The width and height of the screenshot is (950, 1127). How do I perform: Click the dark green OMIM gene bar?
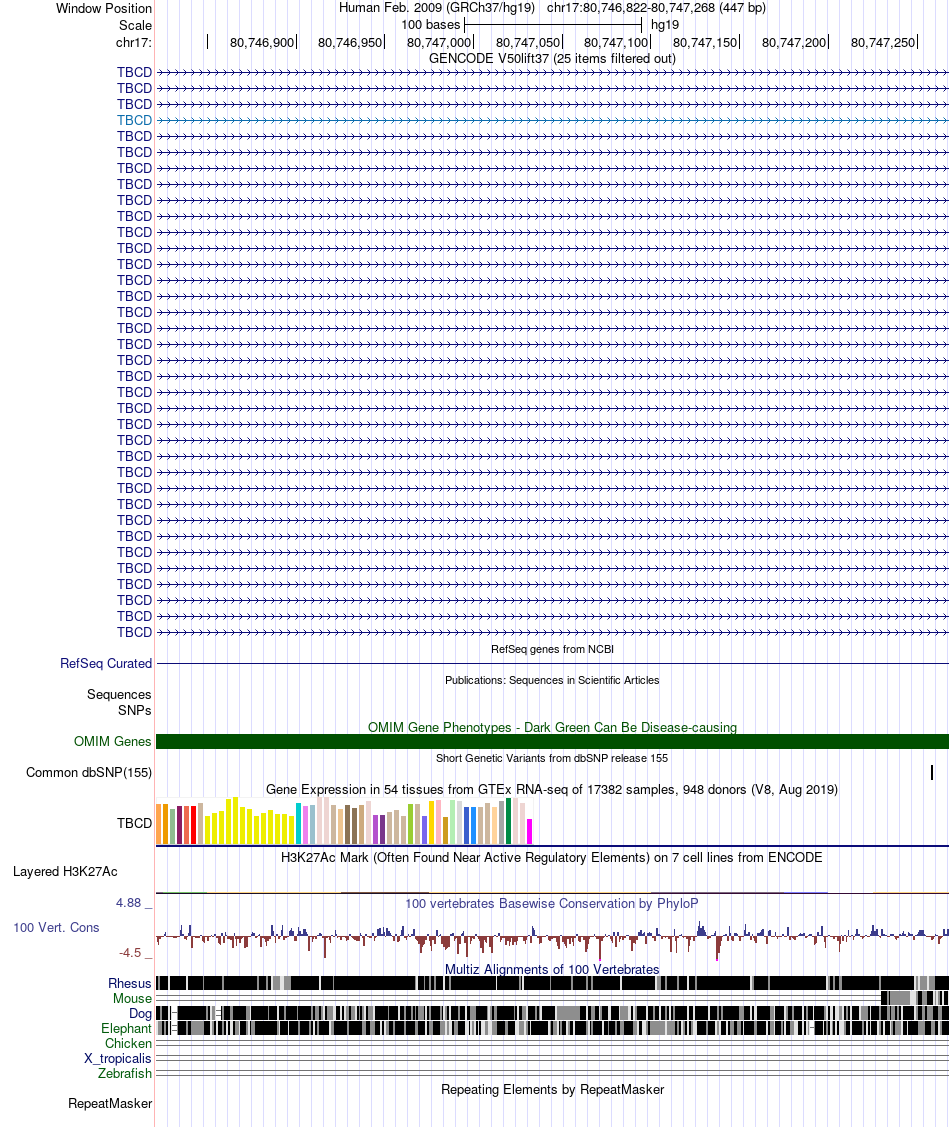(x=552, y=742)
